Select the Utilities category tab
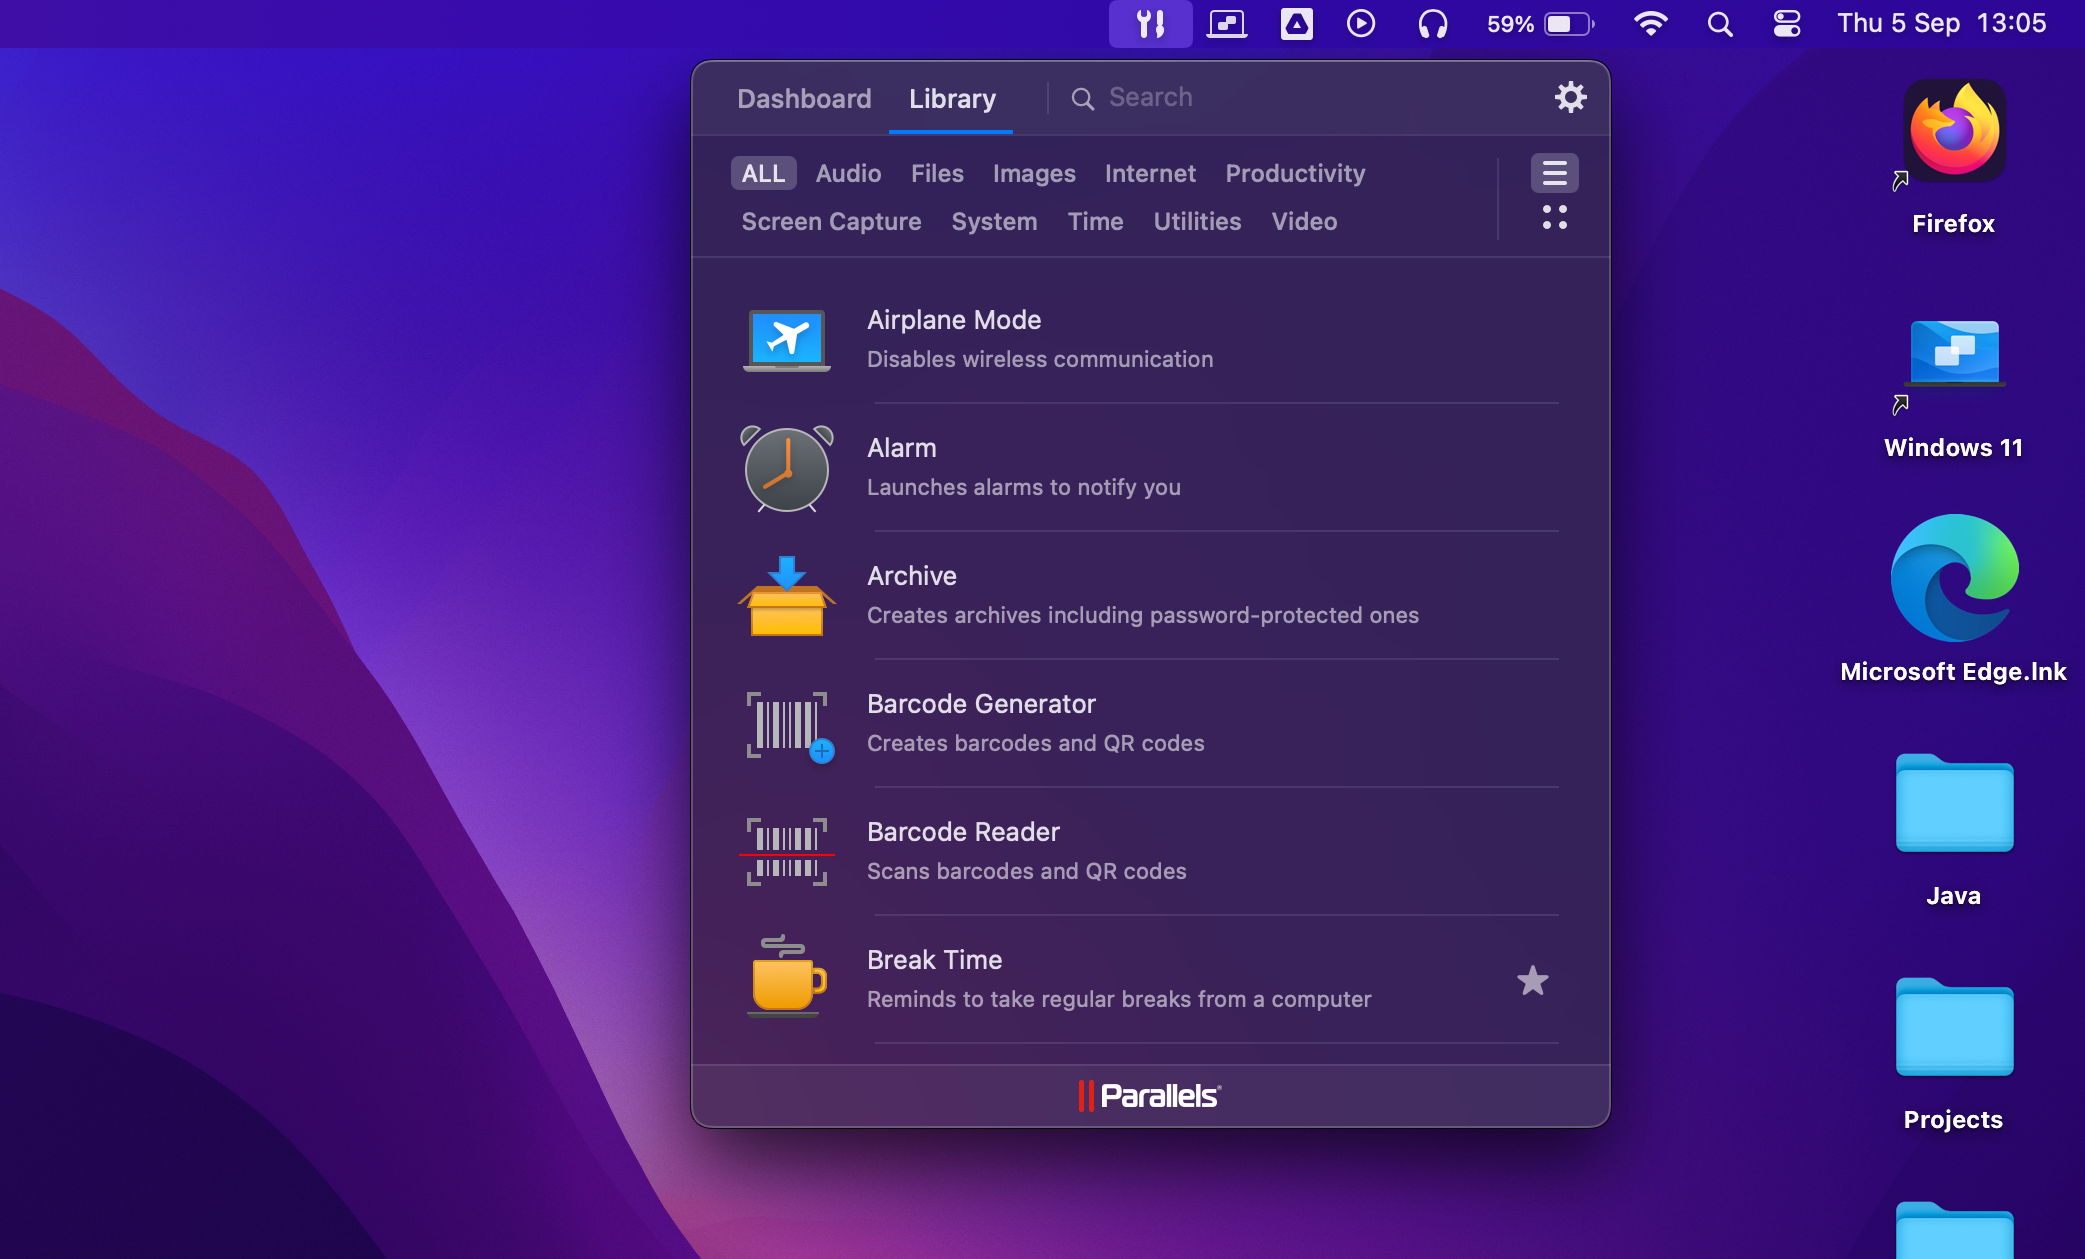This screenshot has width=2085, height=1259. (1197, 221)
